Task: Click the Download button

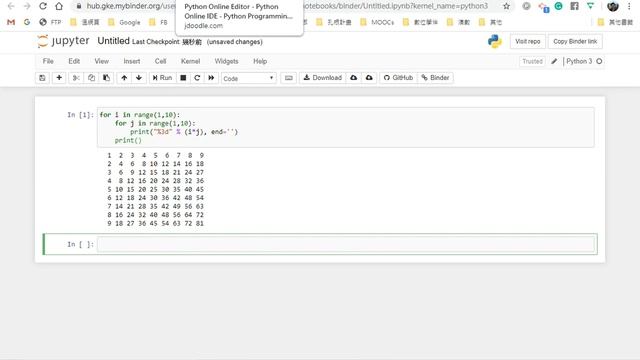Action: [x=322, y=78]
